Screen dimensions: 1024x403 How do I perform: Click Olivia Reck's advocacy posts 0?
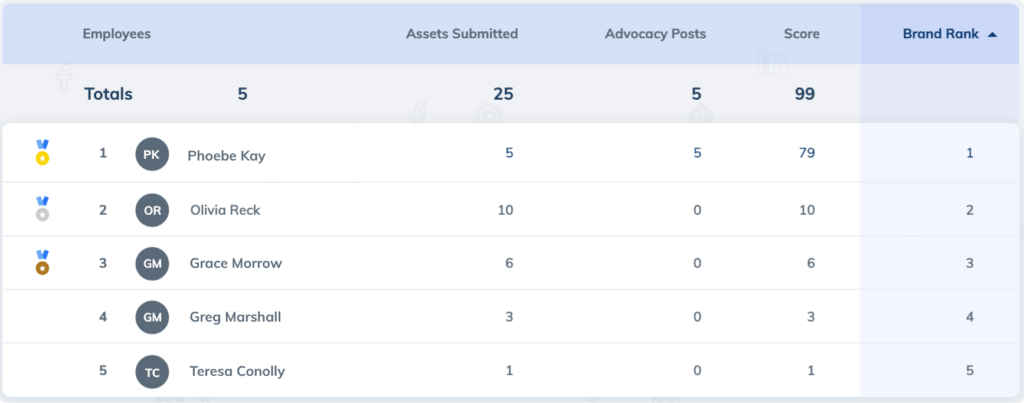697,210
